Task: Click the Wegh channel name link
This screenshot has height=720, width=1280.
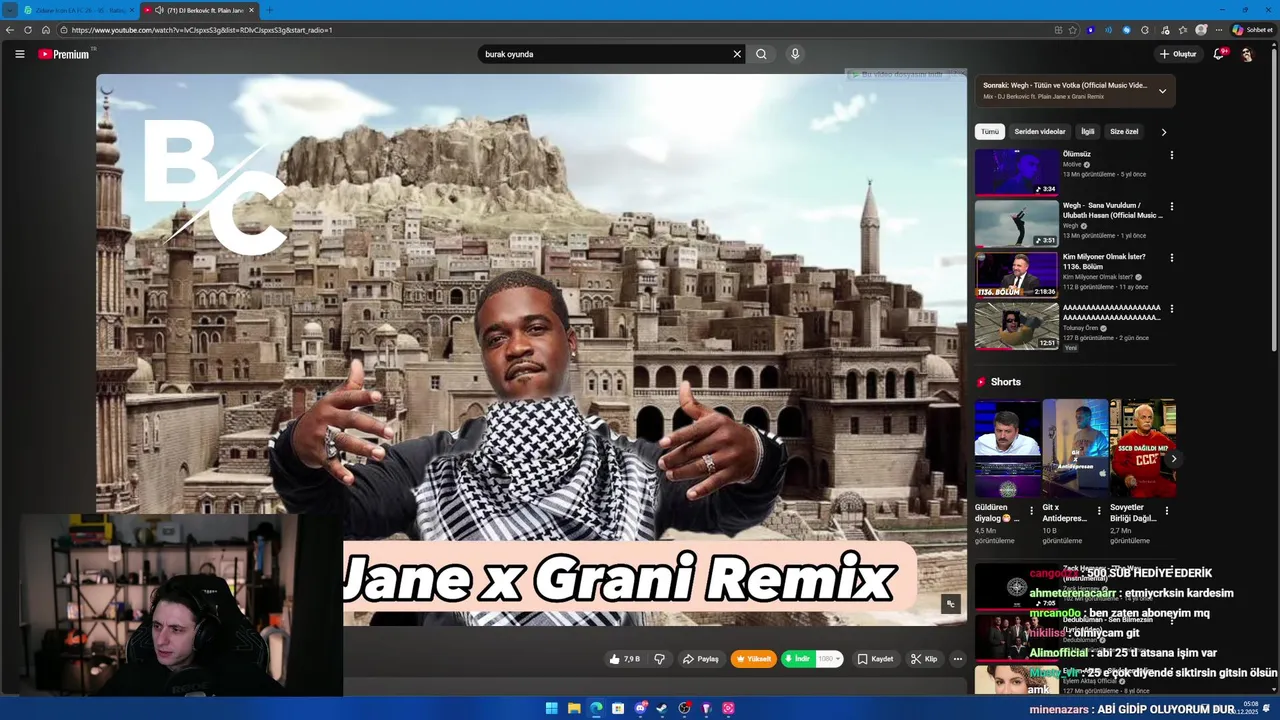Action: click(1070, 226)
